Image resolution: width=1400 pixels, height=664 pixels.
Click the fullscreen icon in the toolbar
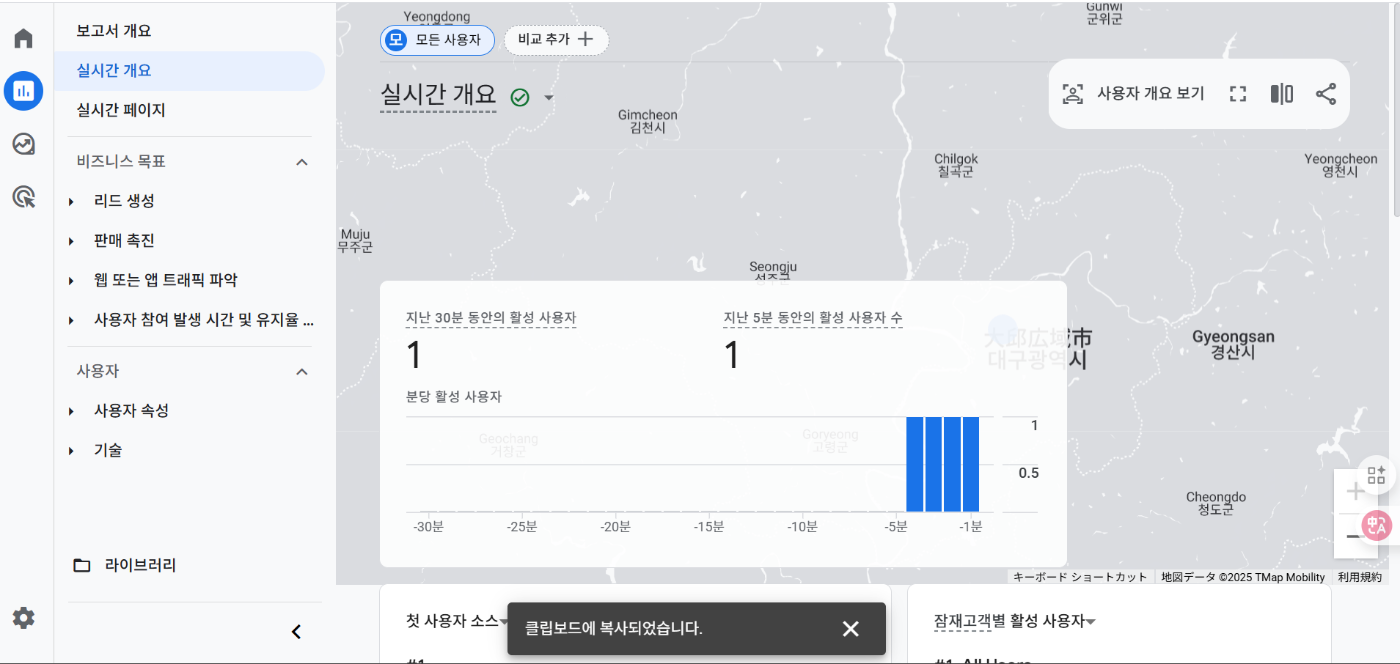[1238, 94]
